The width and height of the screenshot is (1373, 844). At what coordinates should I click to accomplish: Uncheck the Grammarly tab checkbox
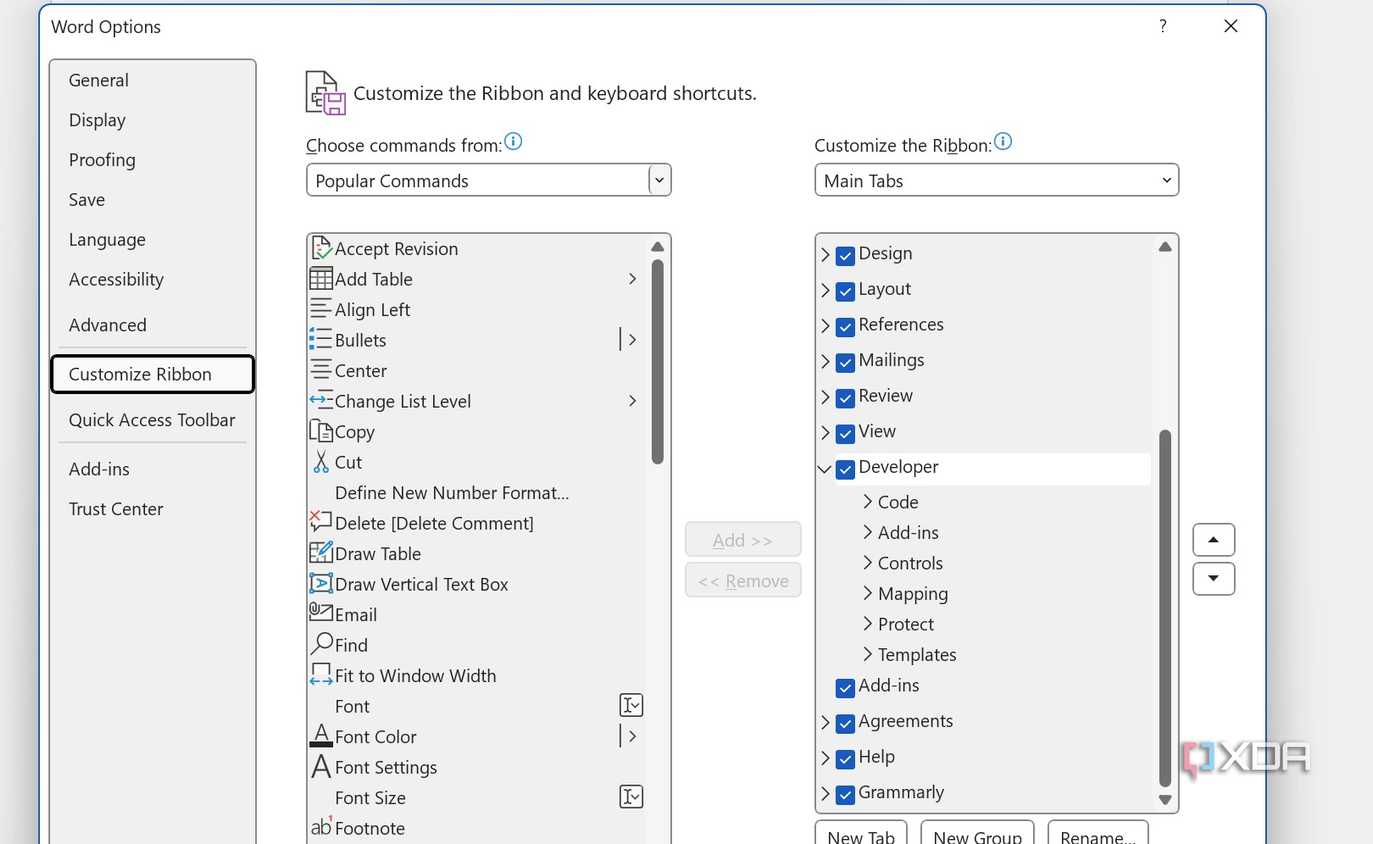pyautogui.click(x=845, y=794)
